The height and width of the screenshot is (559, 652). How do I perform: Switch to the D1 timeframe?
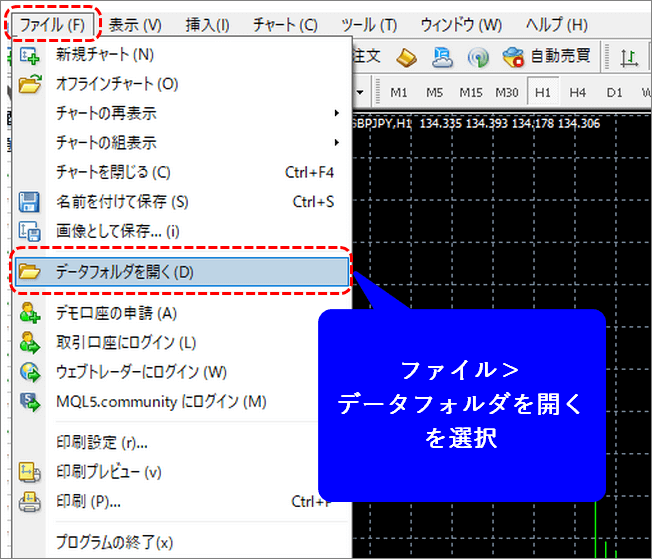[614, 92]
